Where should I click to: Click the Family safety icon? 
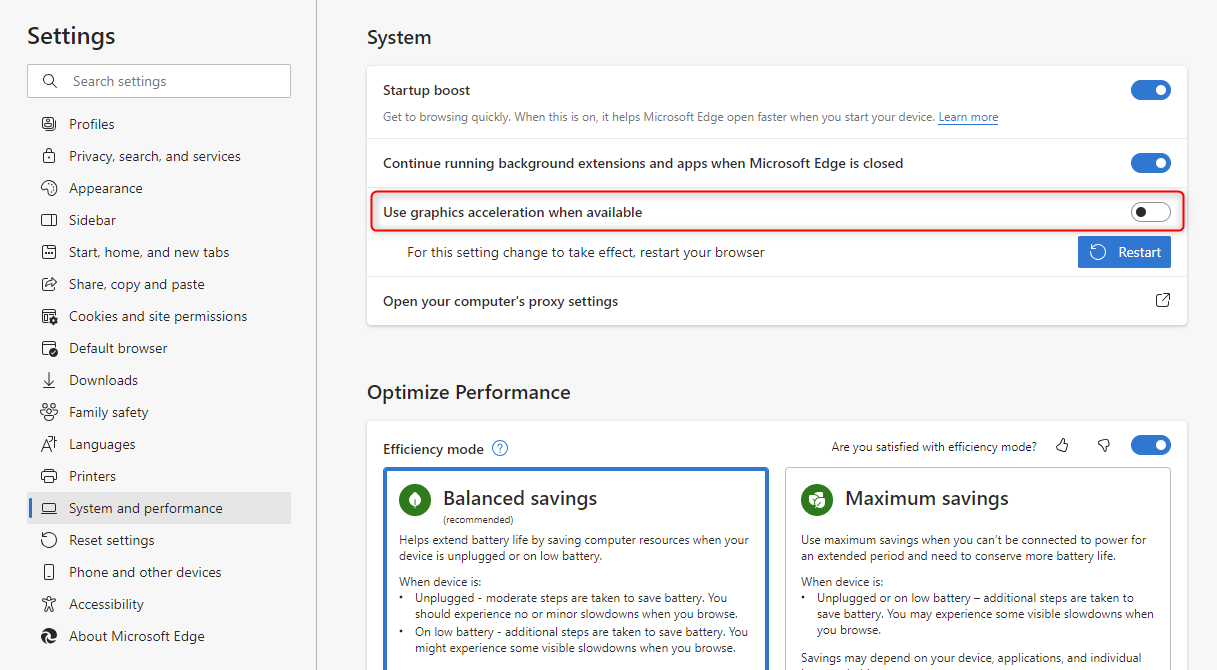49,411
